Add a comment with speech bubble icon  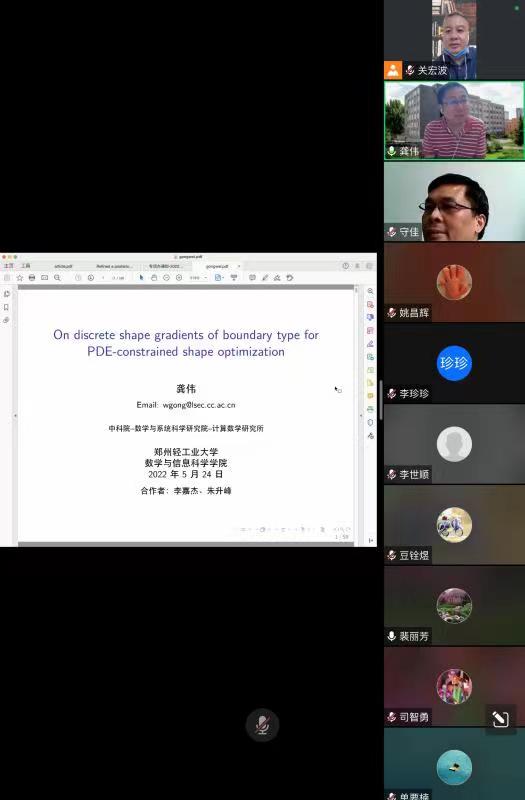pos(252,278)
